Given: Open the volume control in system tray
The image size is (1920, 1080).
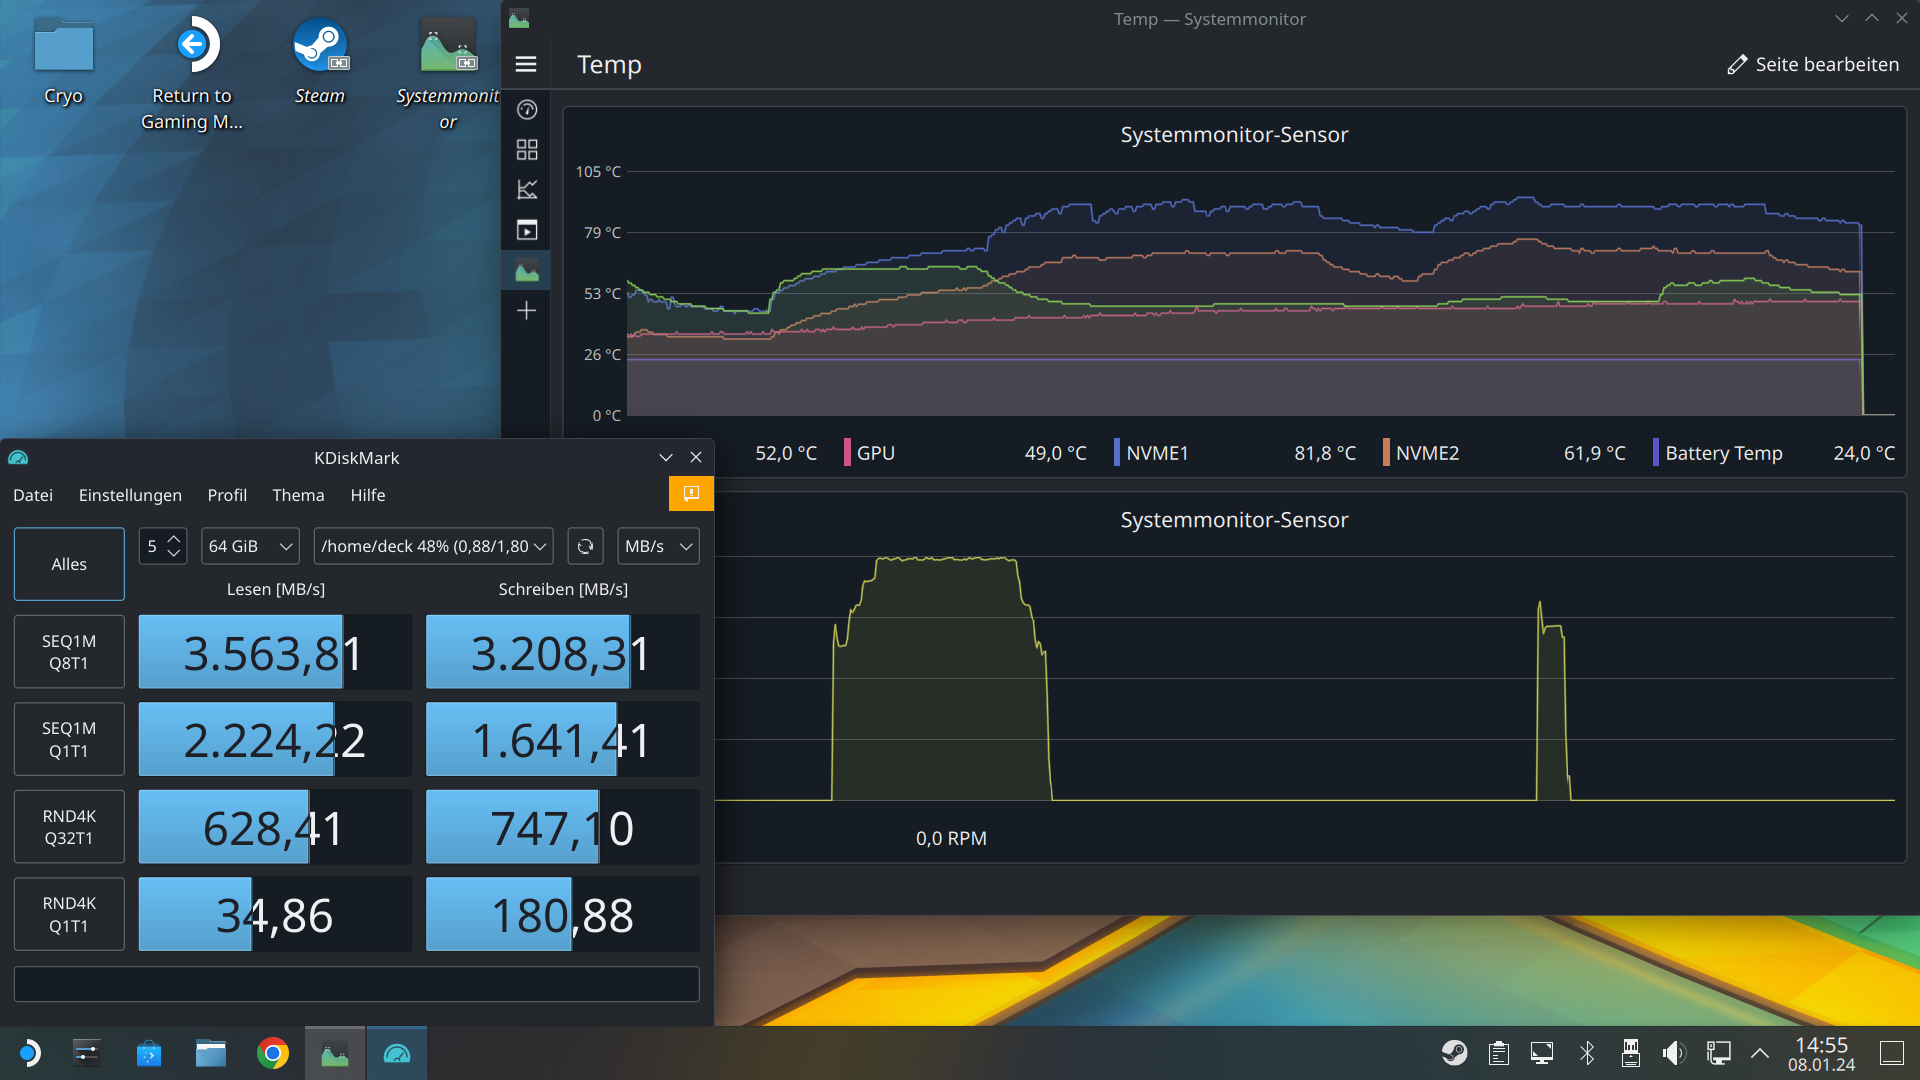Looking at the screenshot, I should (1673, 1053).
